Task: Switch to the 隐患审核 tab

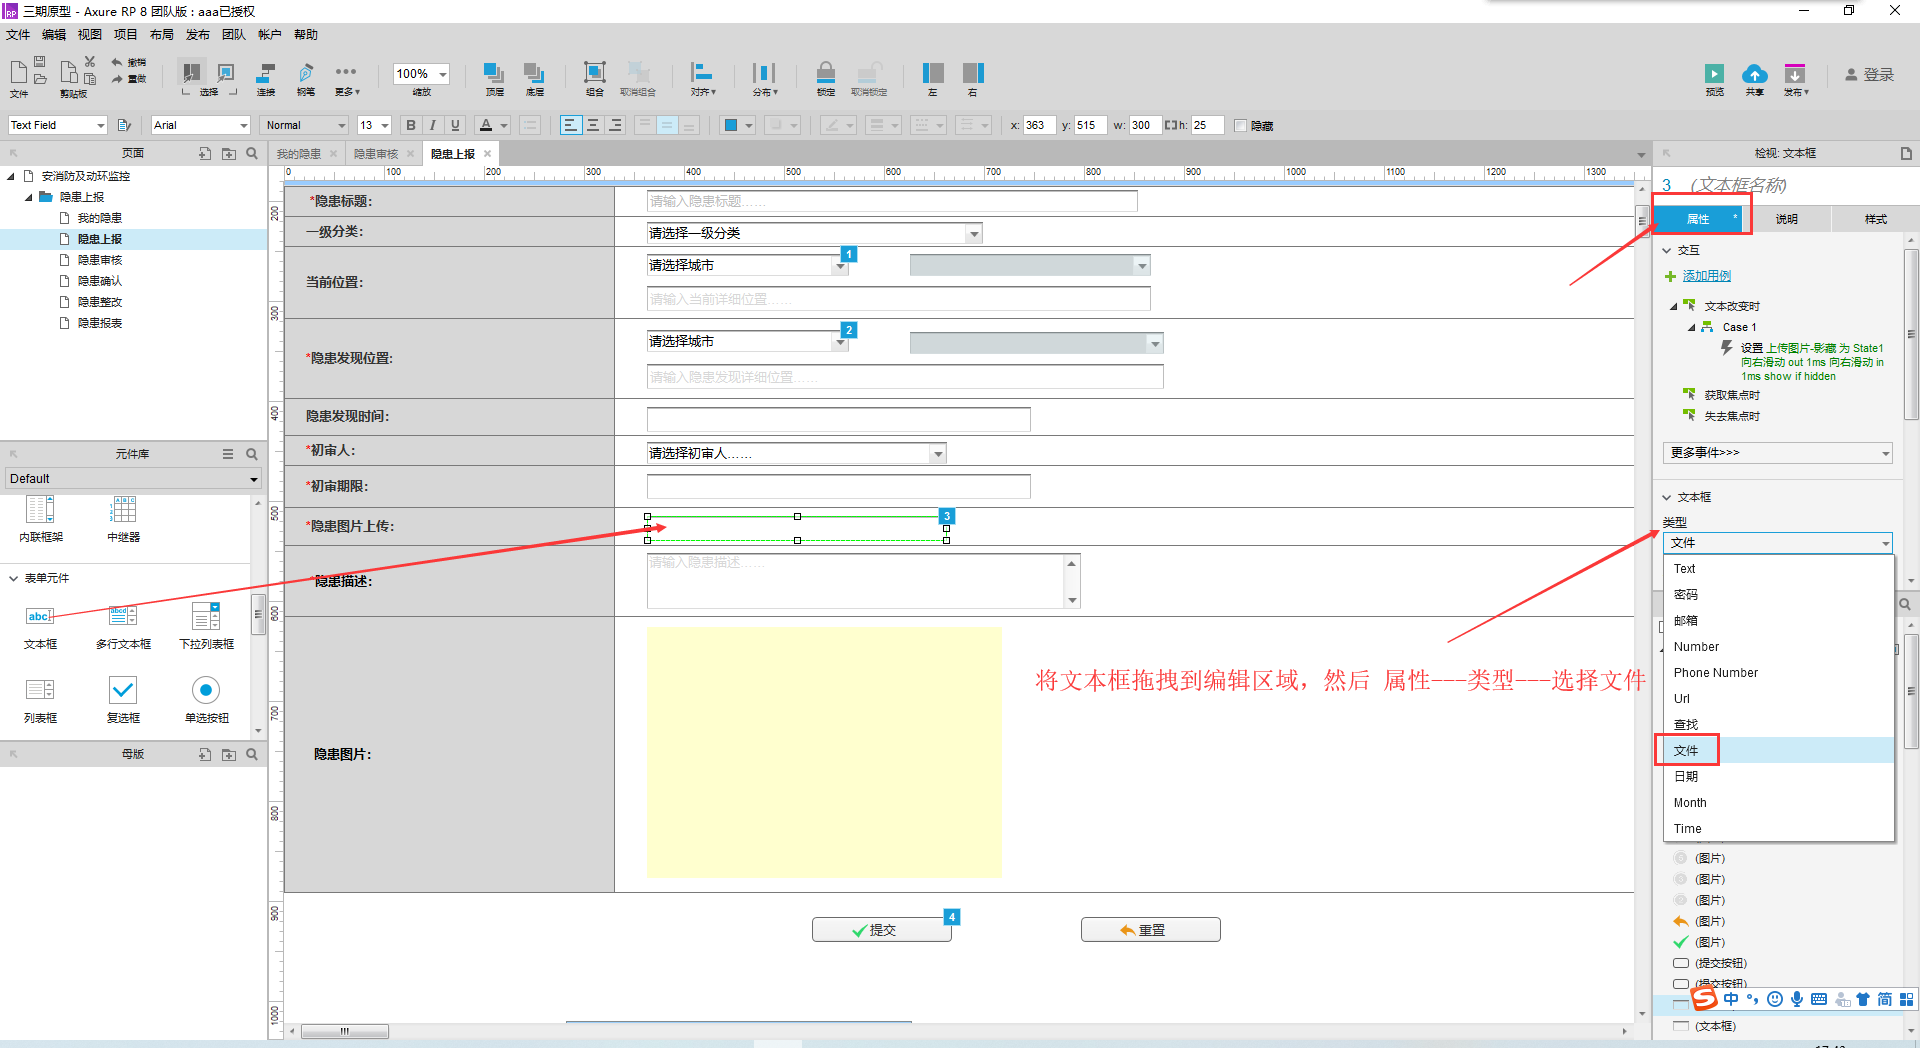Action: (378, 153)
